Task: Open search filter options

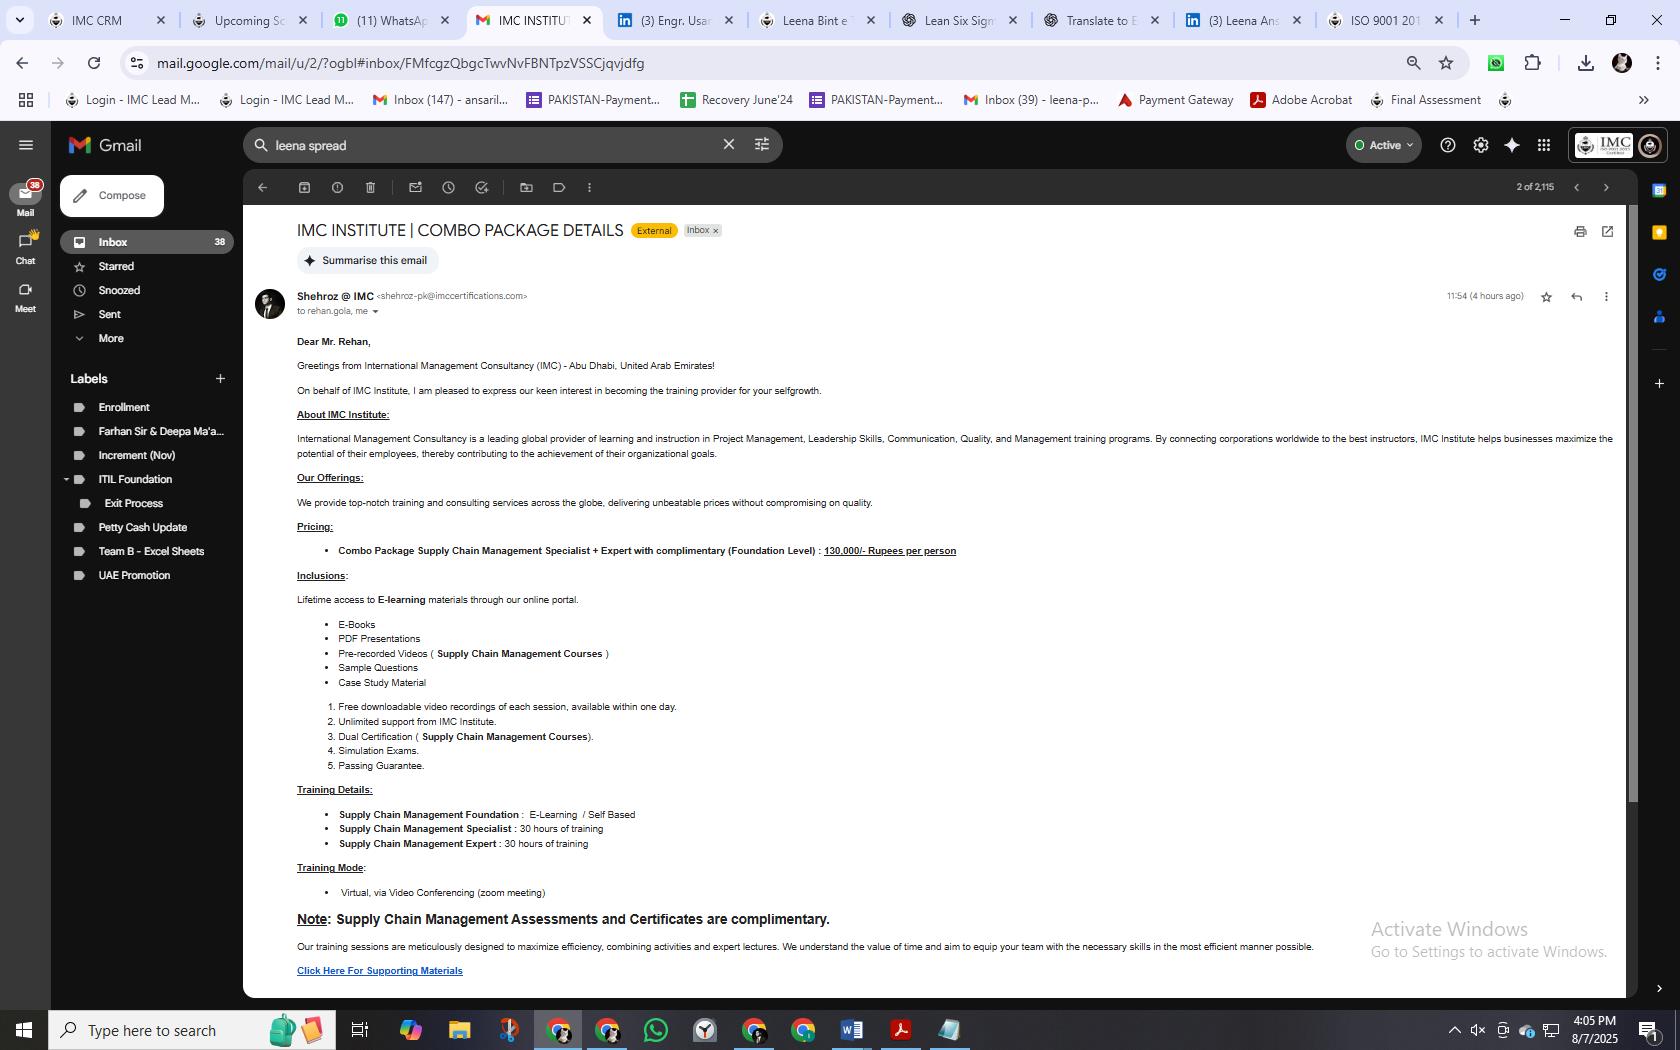Action: (x=761, y=145)
